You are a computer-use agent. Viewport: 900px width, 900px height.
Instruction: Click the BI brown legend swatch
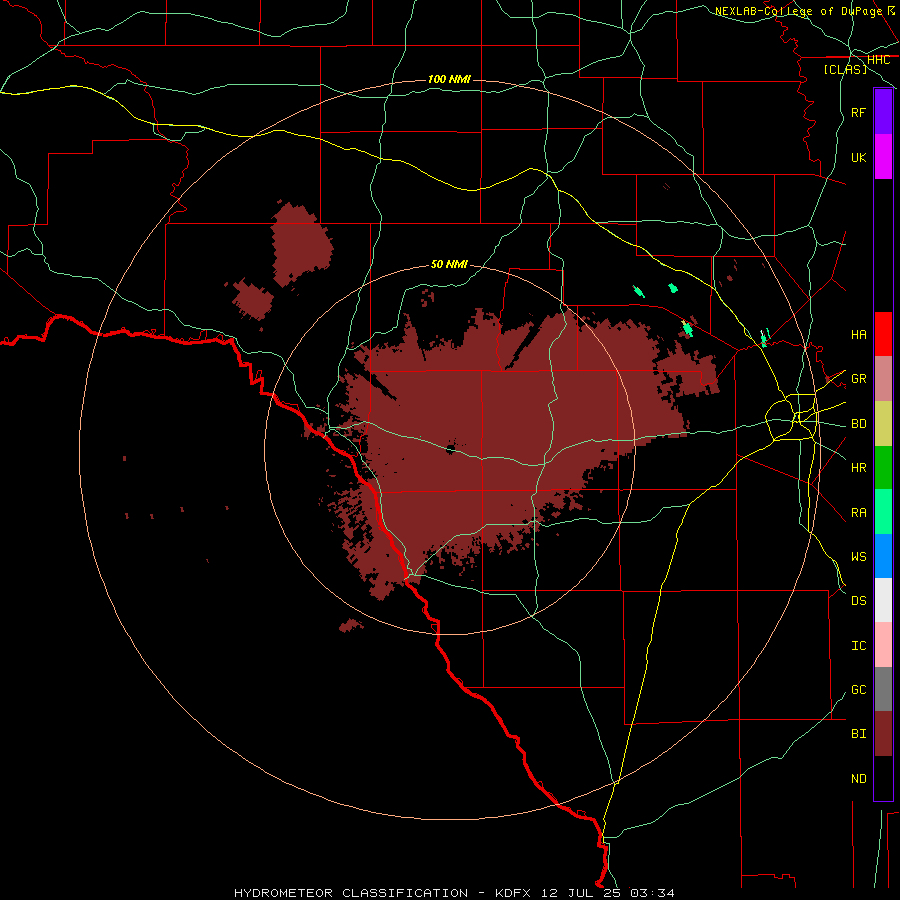[x=883, y=734]
